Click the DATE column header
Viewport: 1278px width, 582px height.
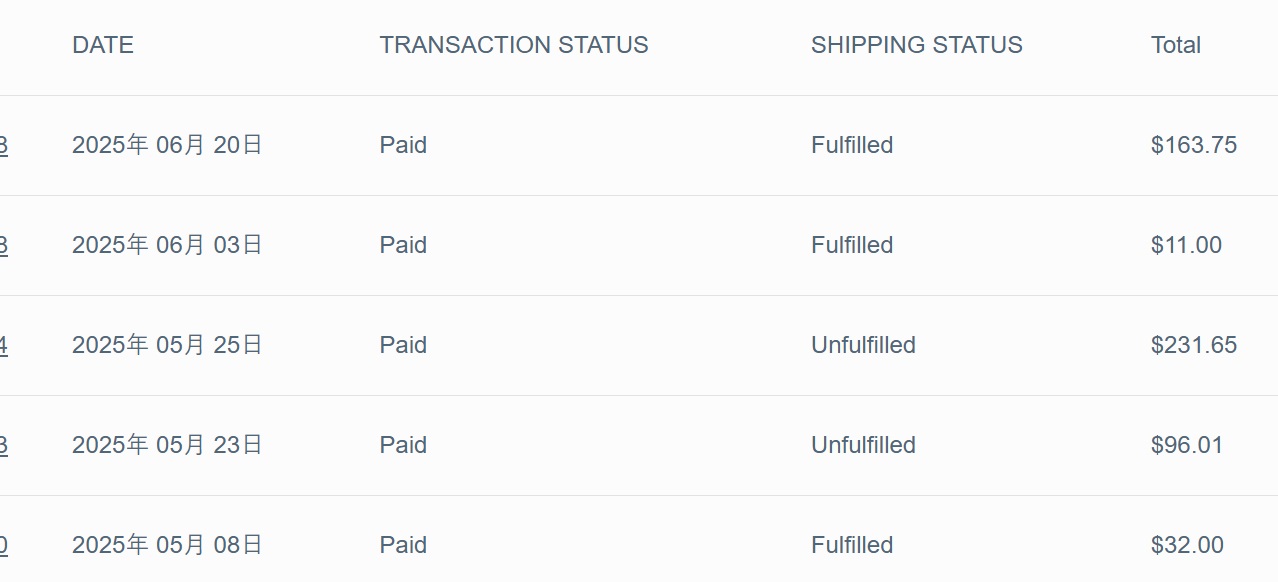(x=103, y=45)
